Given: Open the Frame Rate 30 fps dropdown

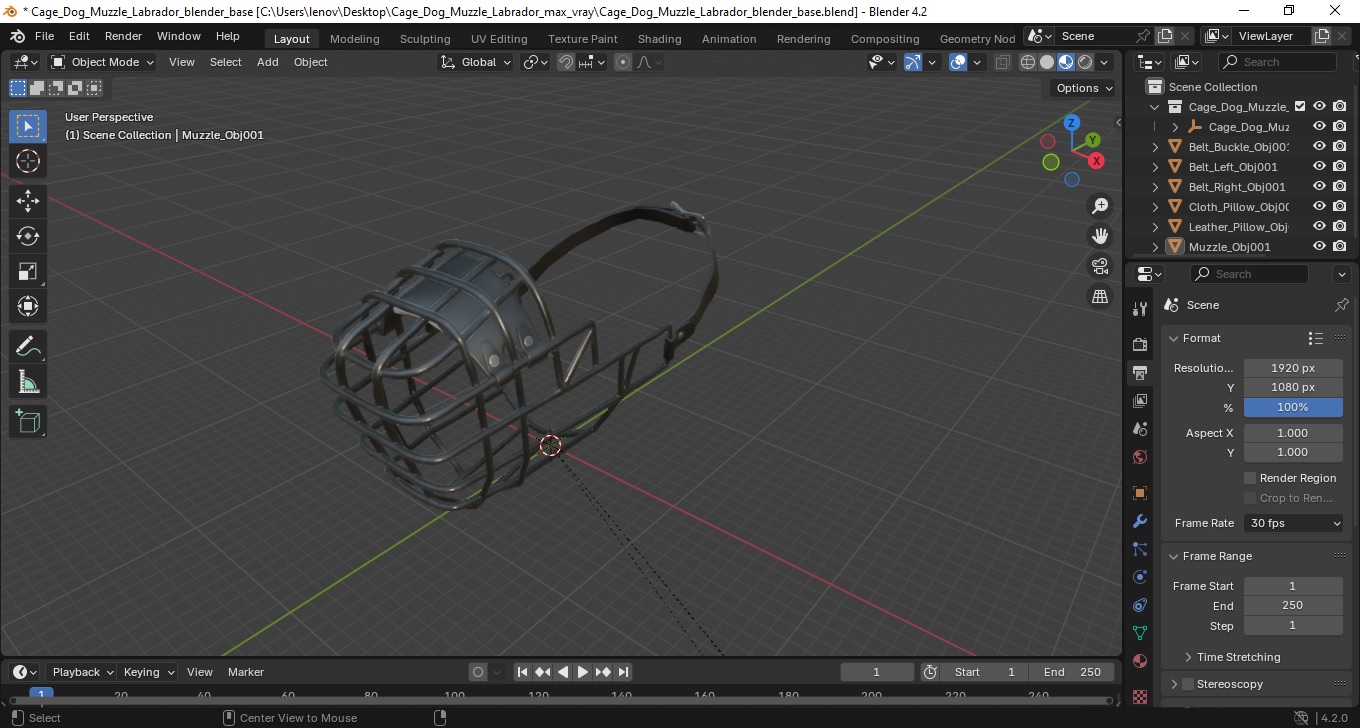Looking at the screenshot, I should tap(1294, 523).
